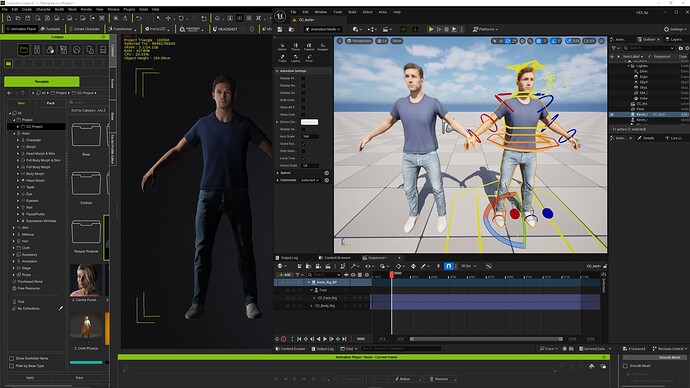The width and height of the screenshot is (690, 388).
Task: Click Save button in Content panel
Action: pyautogui.click(x=79, y=377)
